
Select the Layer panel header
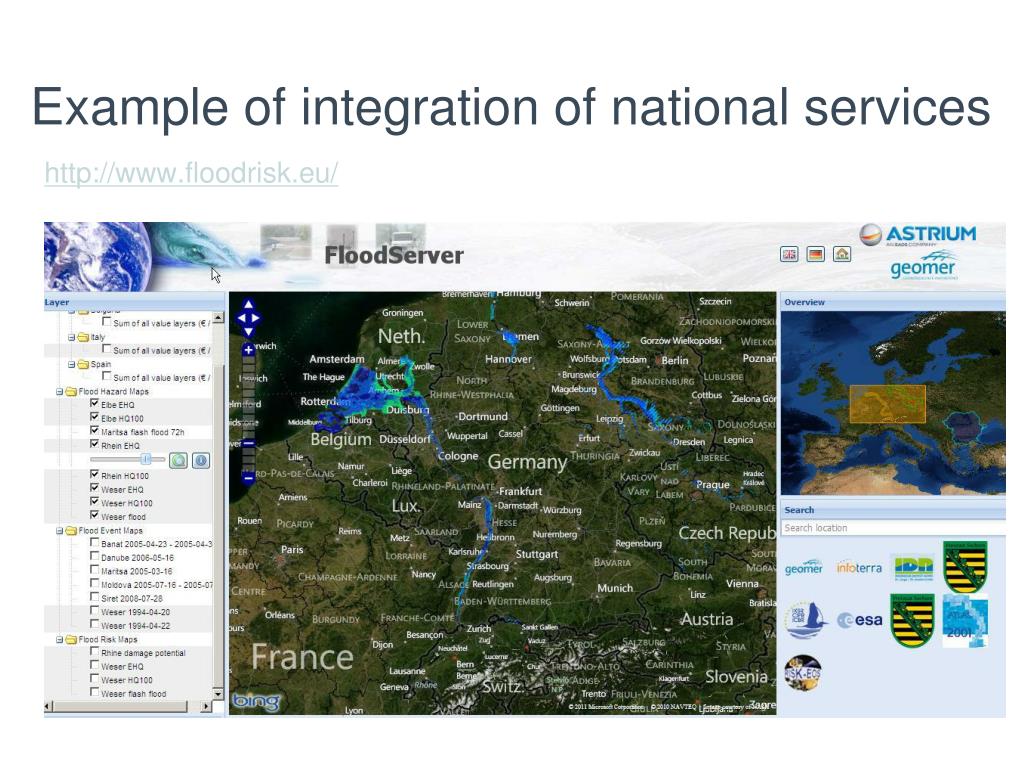pos(135,302)
